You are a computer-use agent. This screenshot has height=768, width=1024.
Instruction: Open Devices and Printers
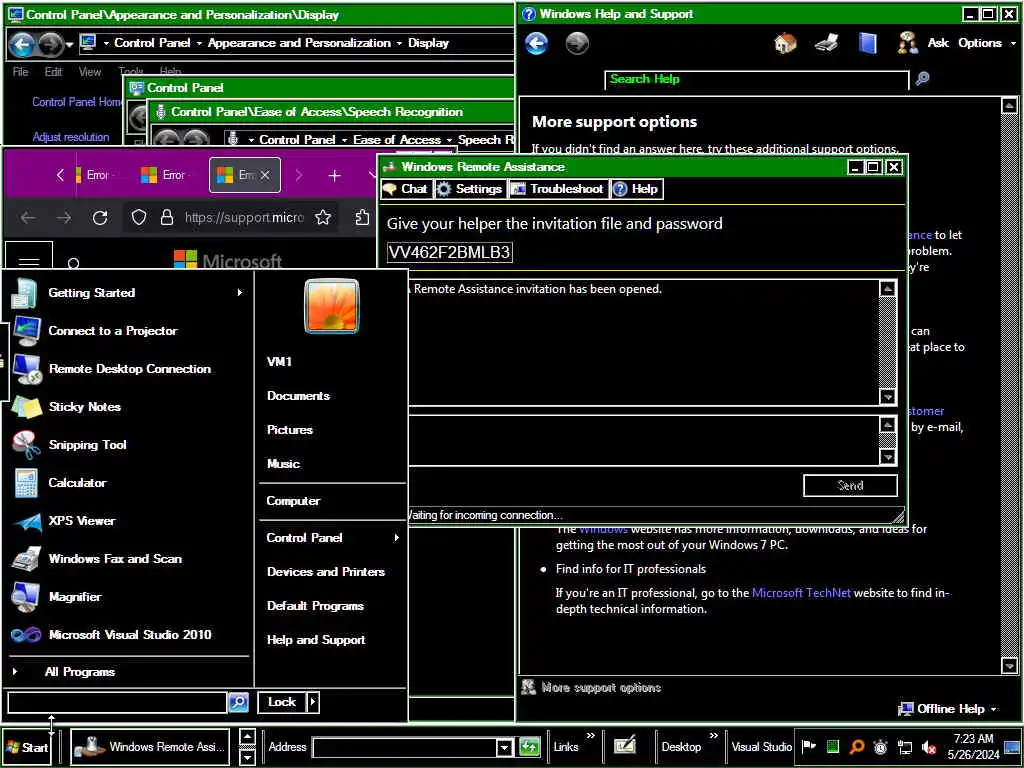[x=326, y=572]
